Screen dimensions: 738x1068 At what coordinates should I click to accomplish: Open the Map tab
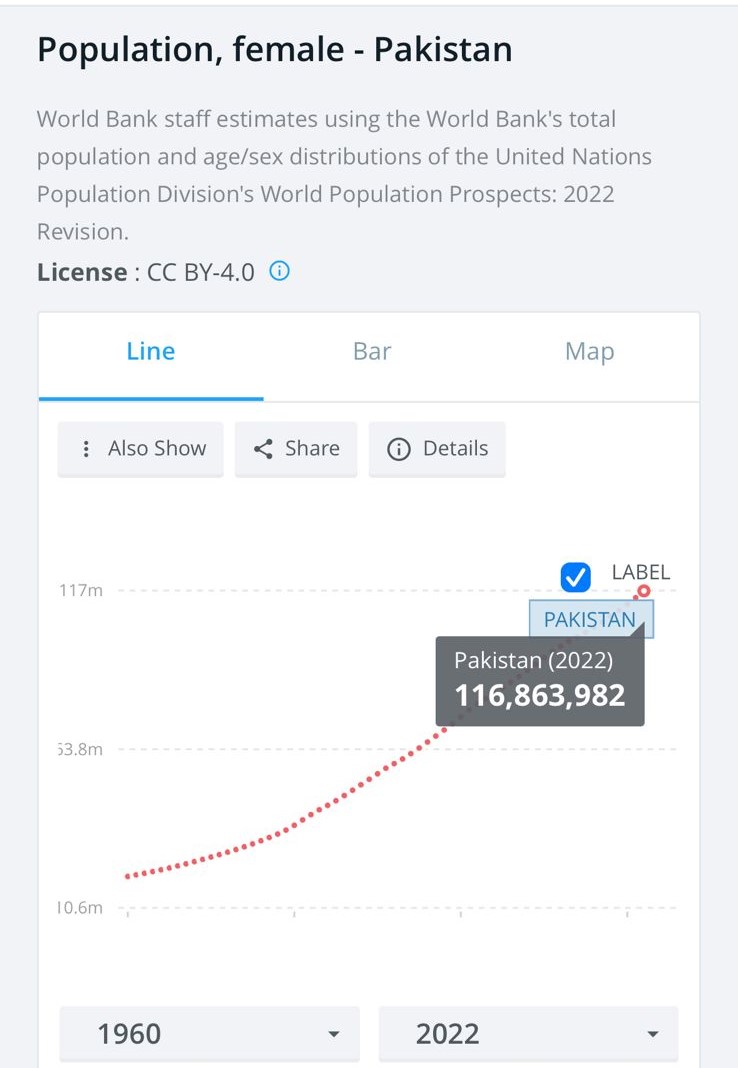point(589,352)
